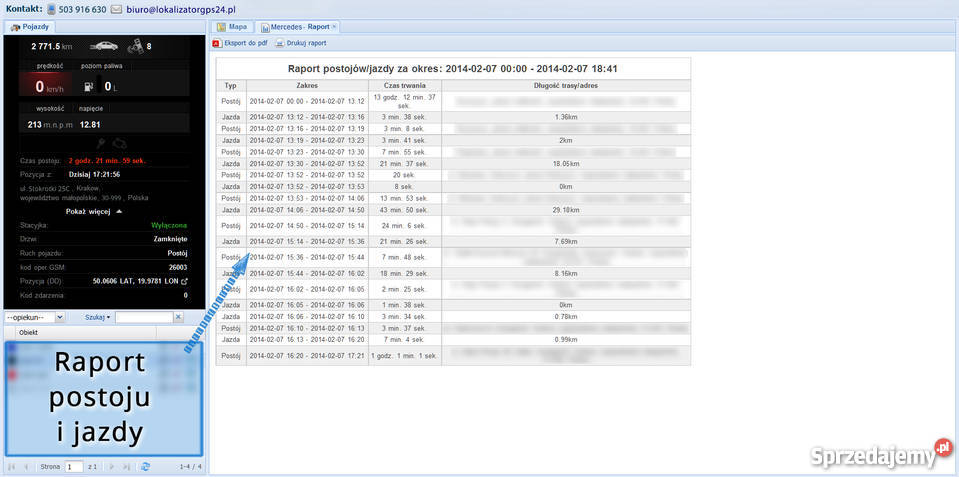Image resolution: width=959 pixels, height=477 pixels.
Task: Select distance cell 0.99km
Action: click(566, 339)
